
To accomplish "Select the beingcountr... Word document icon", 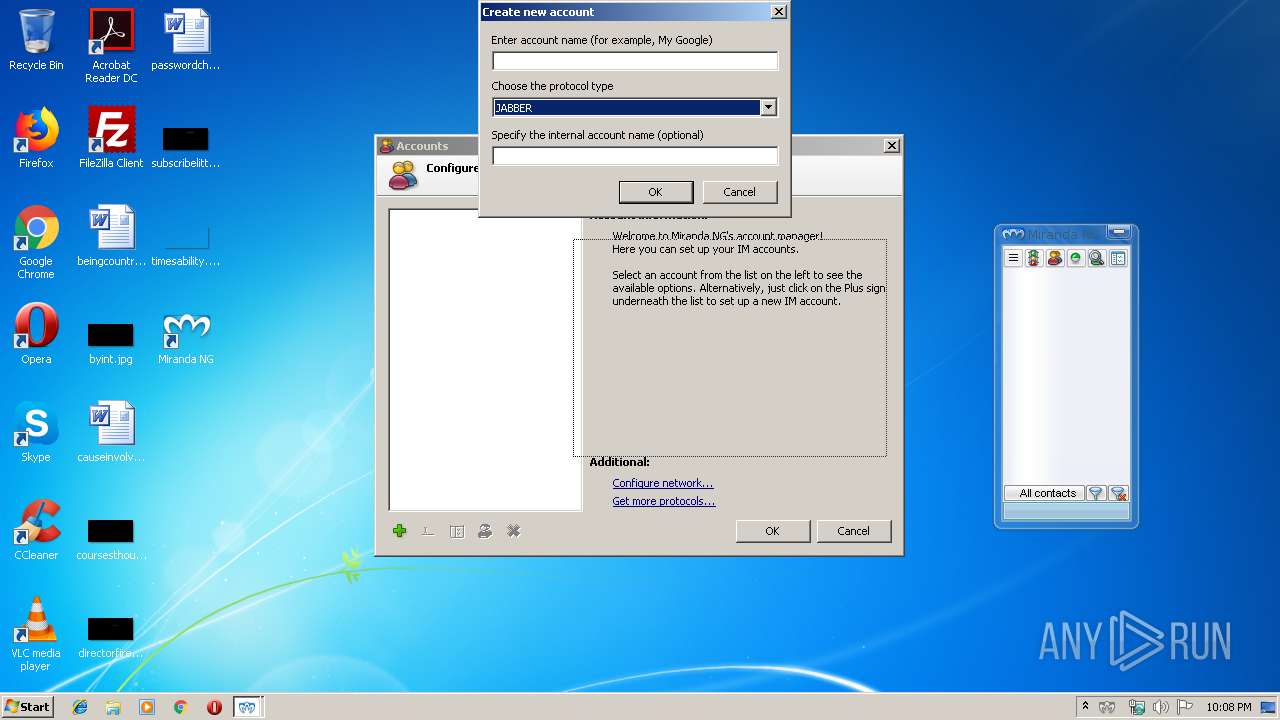I will pyautogui.click(x=111, y=236).
